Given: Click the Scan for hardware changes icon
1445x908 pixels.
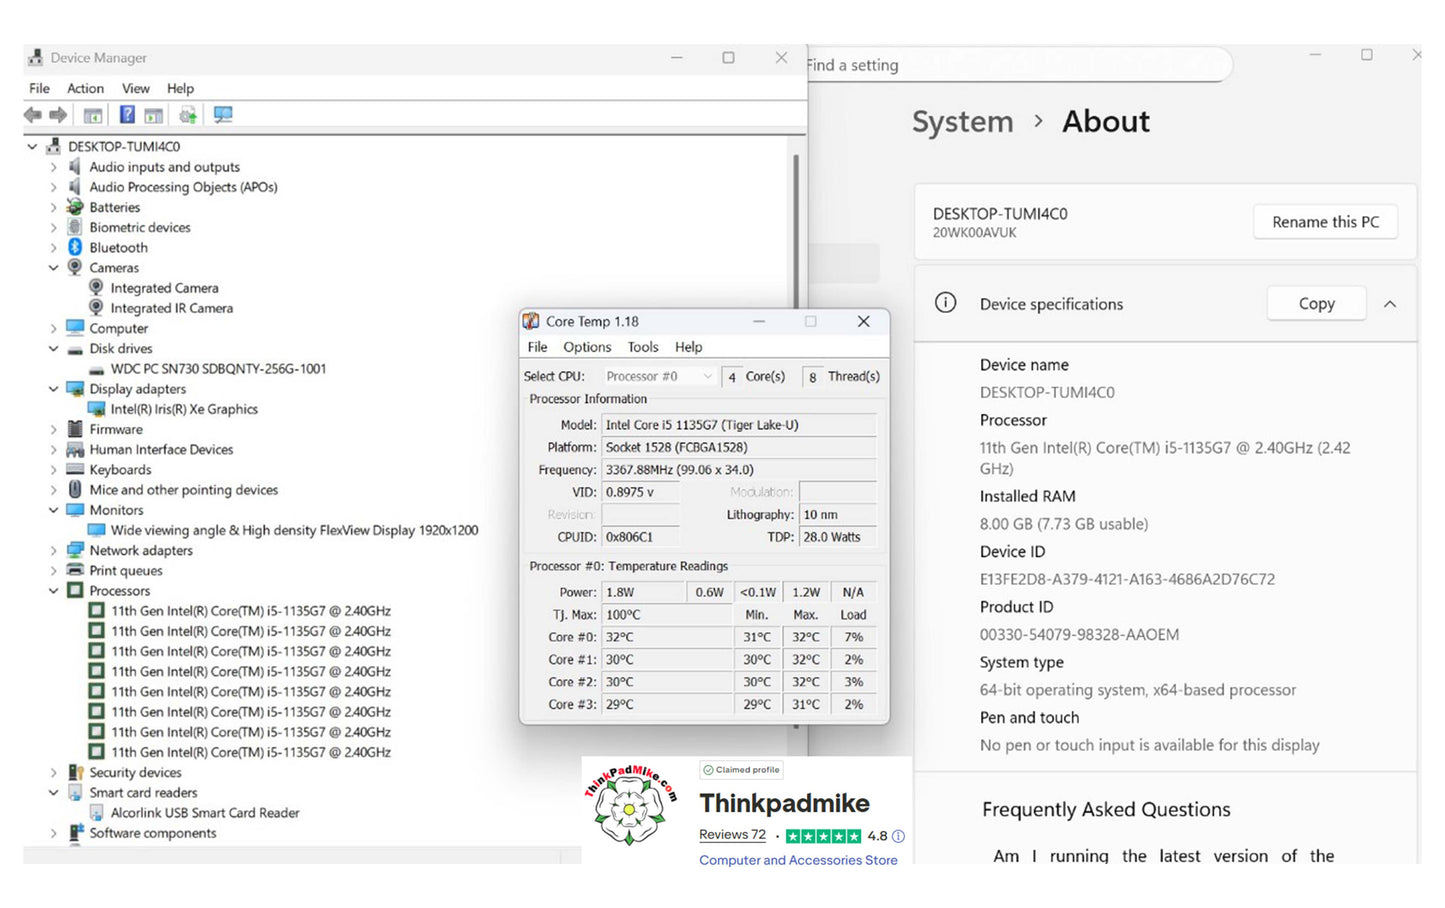Looking at the screenshot, I should (x=223, y=115).
